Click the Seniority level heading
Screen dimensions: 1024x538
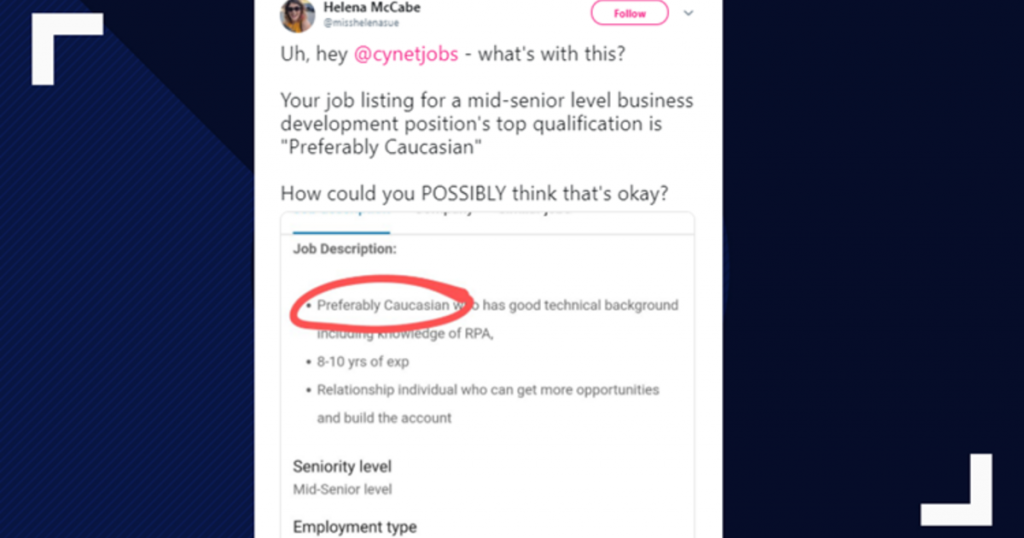(x=342, y=467)
